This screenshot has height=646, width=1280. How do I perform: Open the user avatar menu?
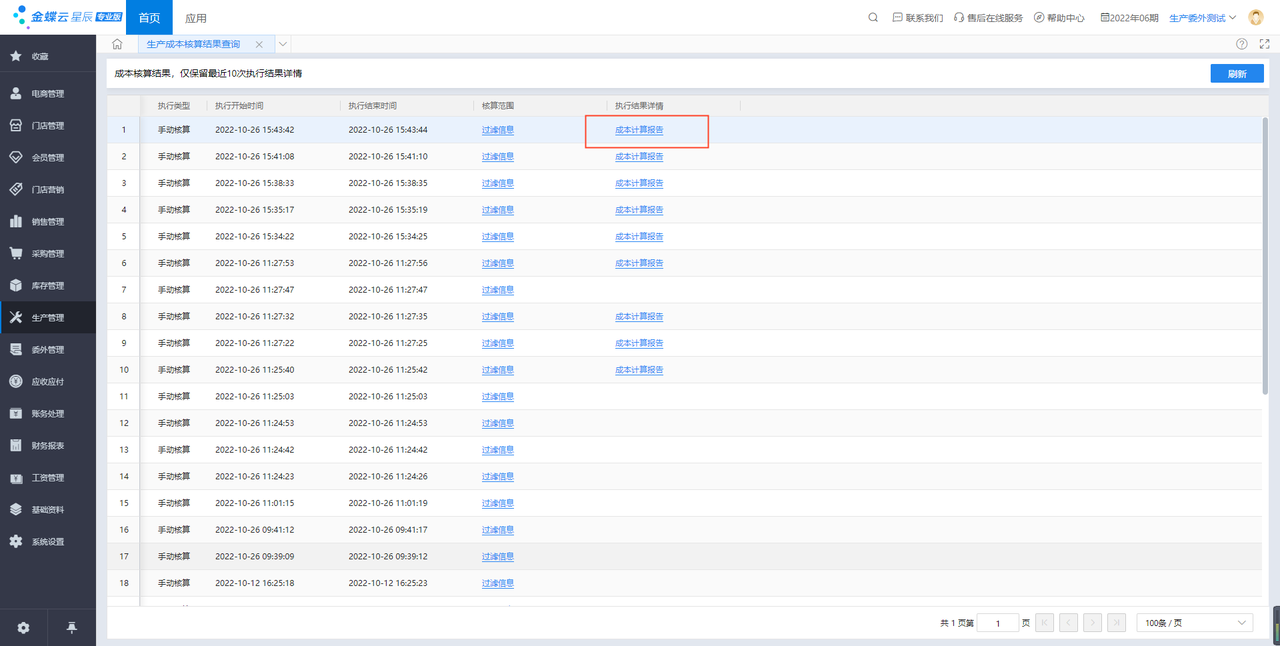(x=1256, y=18)
